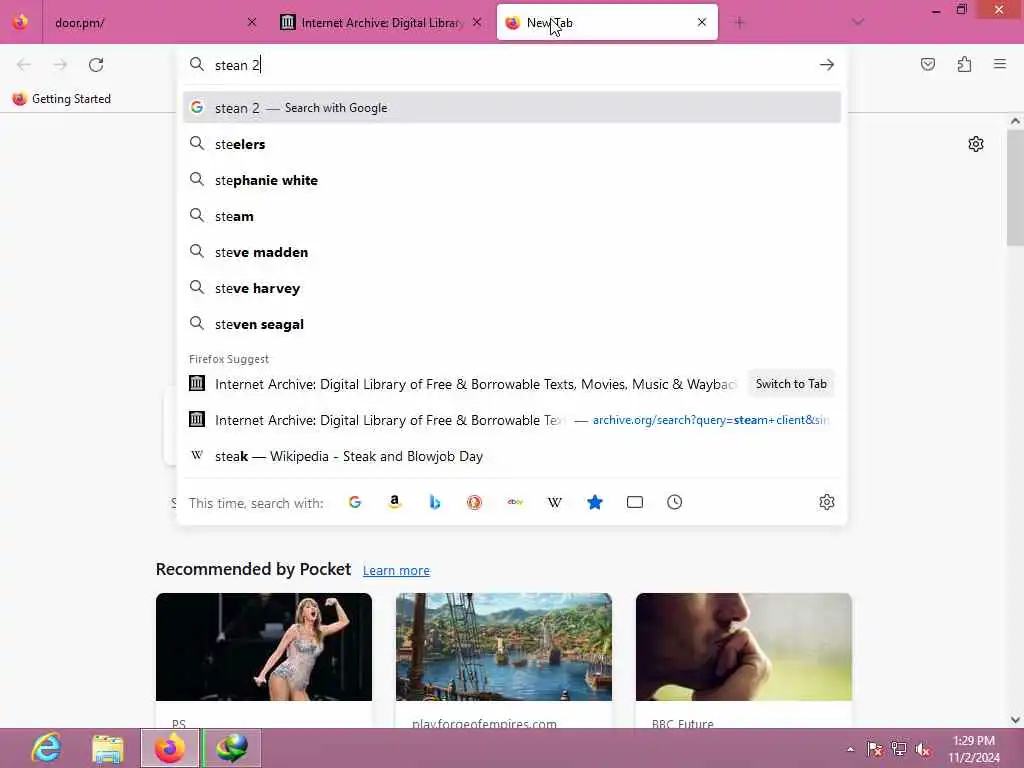Choose the 'steve madden' suggestion
This screenshot has height=768, width=1024.
pyautogui.click(x=512, y=252)
